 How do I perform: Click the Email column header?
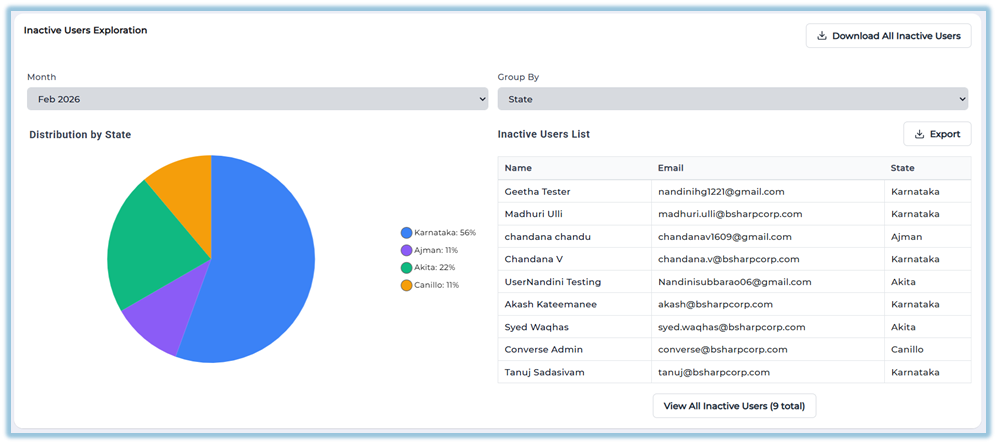[x=670, y=168]
